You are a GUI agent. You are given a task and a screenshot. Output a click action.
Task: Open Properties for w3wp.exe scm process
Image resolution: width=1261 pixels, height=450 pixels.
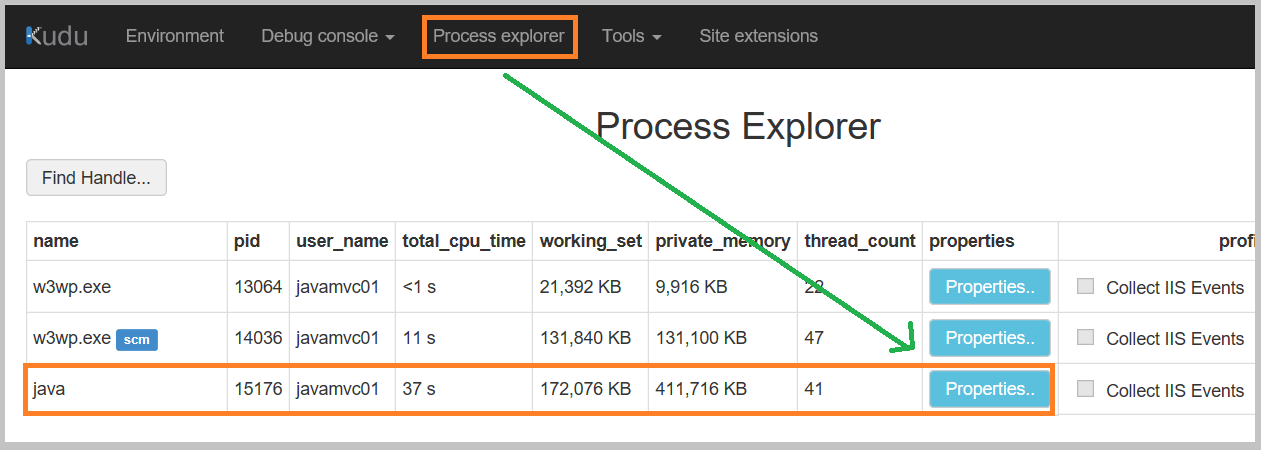coord(989,338)
